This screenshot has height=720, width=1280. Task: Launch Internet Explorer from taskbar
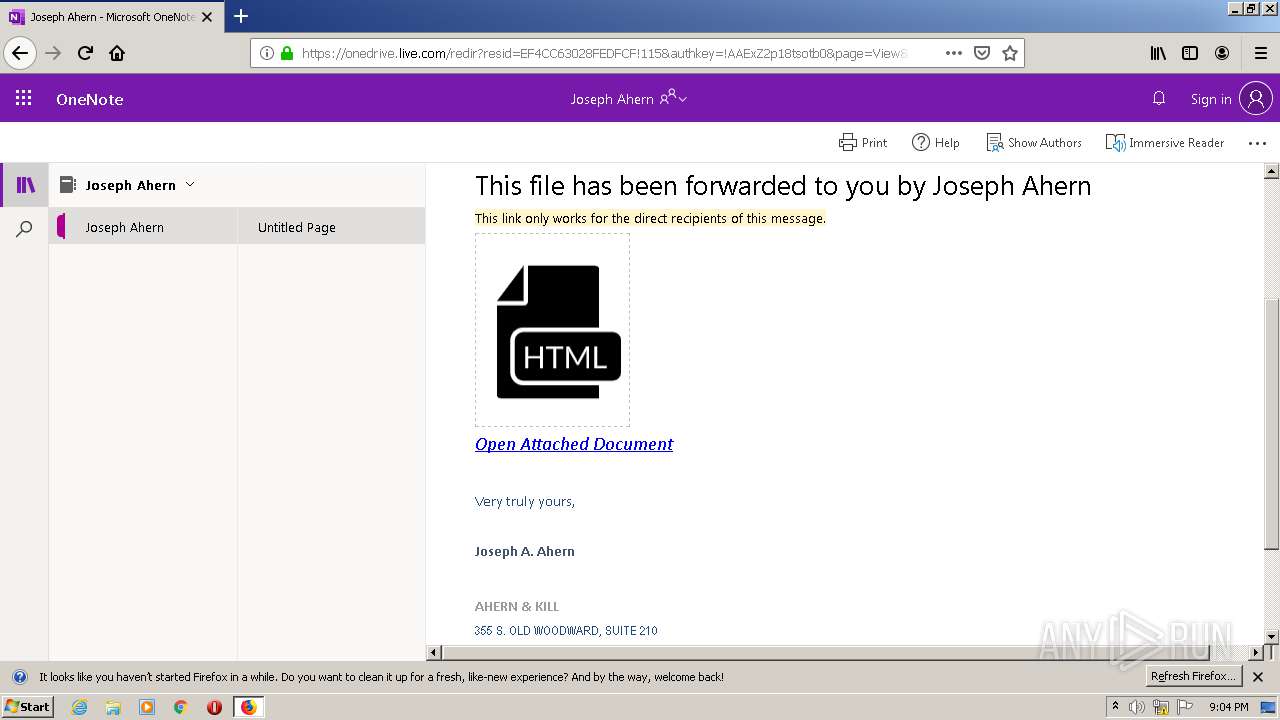coord(79,707)
